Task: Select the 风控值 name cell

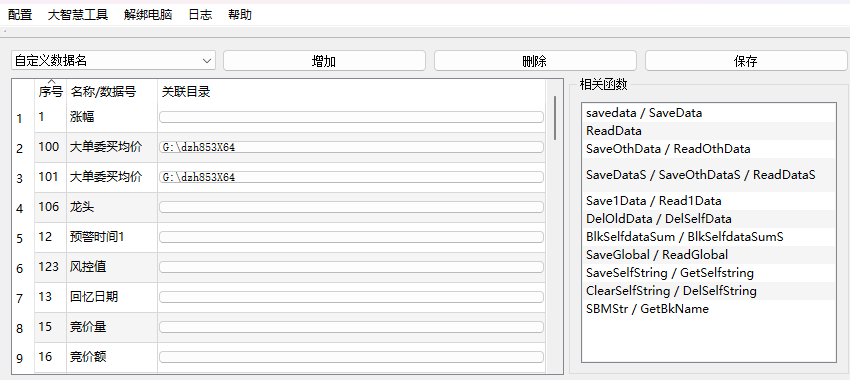Action: [x=112, y=267]
